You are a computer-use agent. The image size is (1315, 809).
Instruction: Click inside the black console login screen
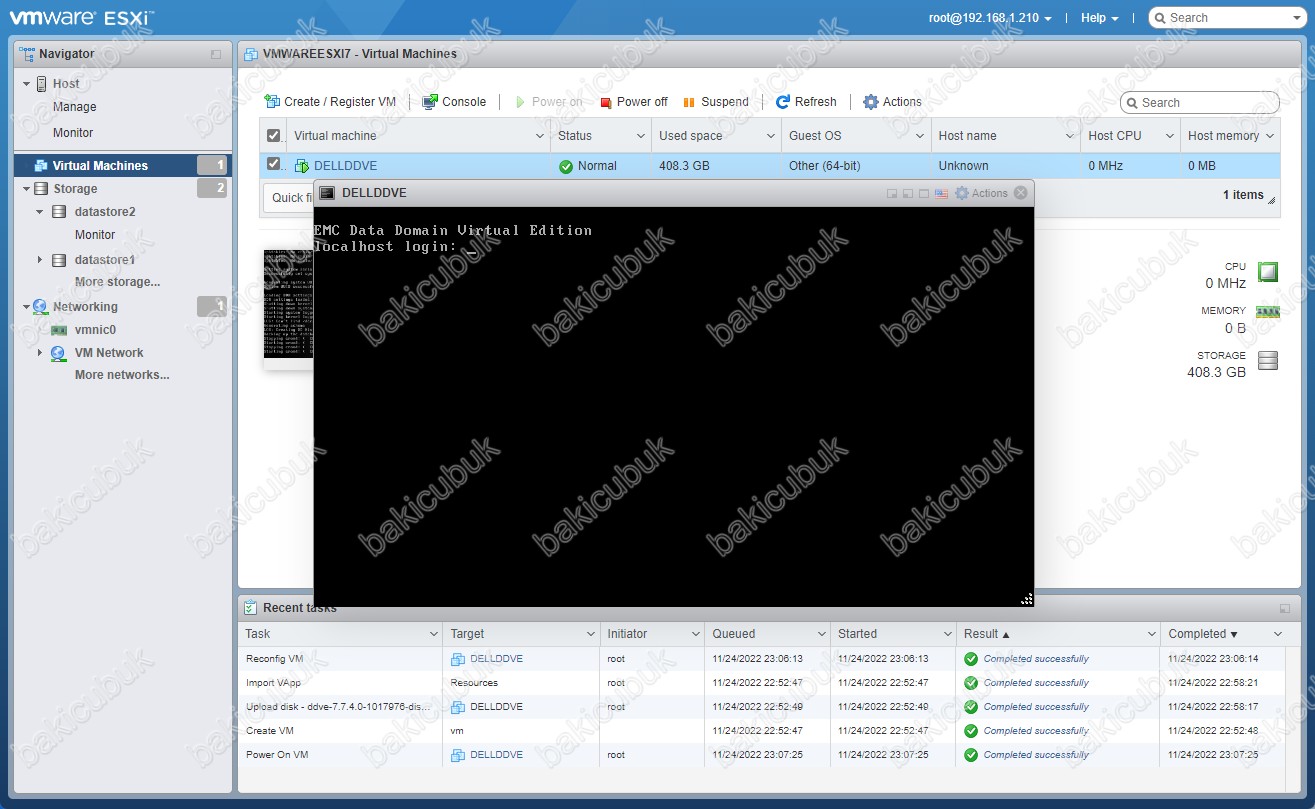coord(674,405)
